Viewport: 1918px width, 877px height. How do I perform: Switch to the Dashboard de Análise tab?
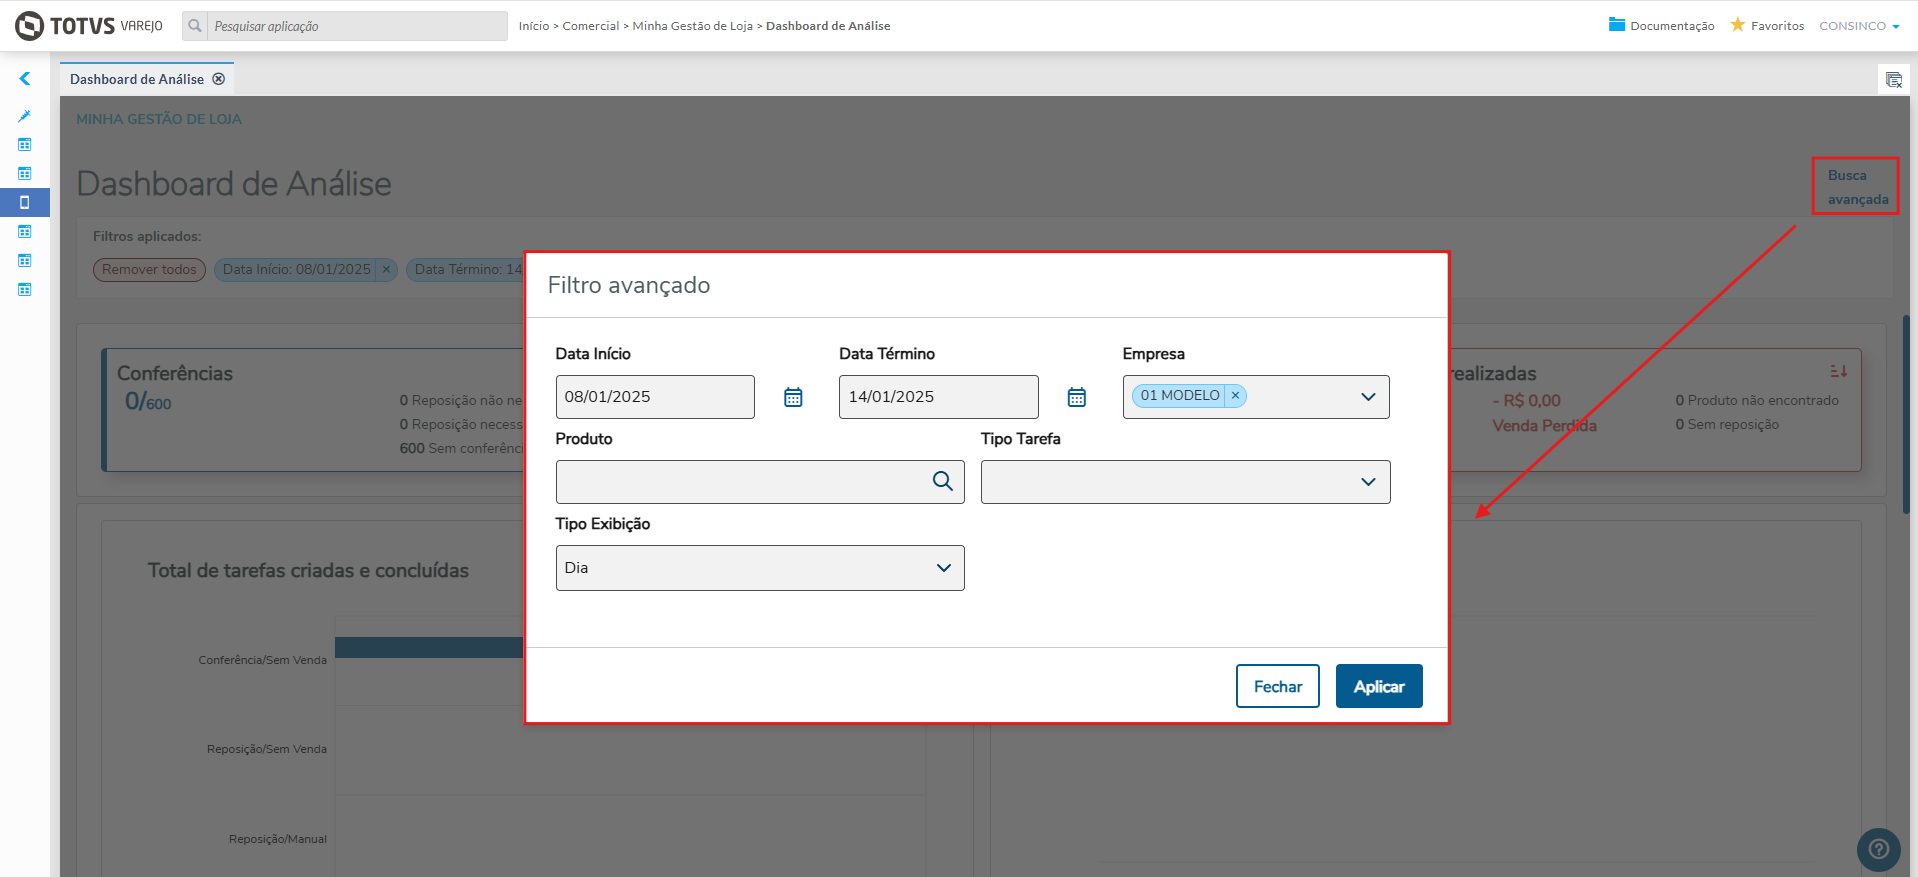136,79
